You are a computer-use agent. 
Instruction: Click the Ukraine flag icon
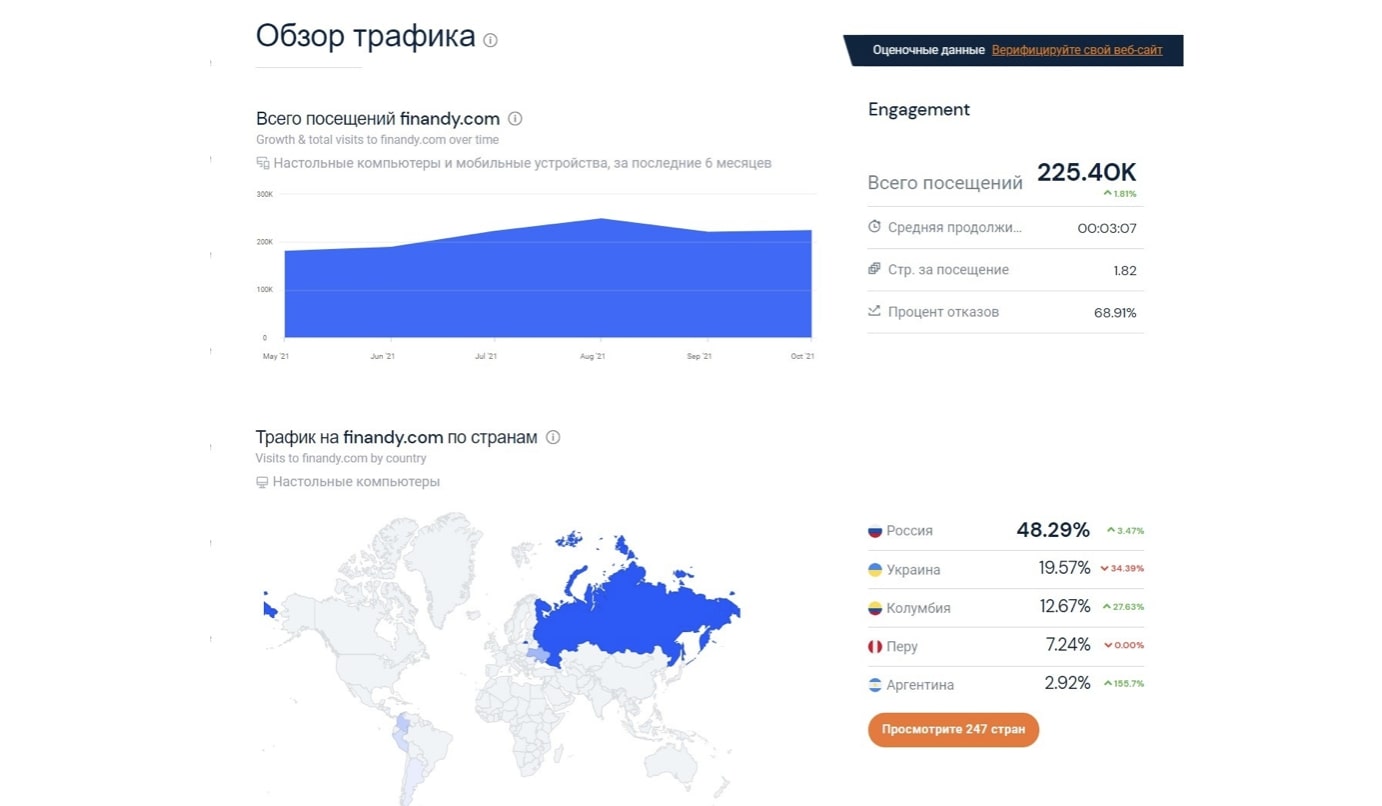(x=875, y=570)
